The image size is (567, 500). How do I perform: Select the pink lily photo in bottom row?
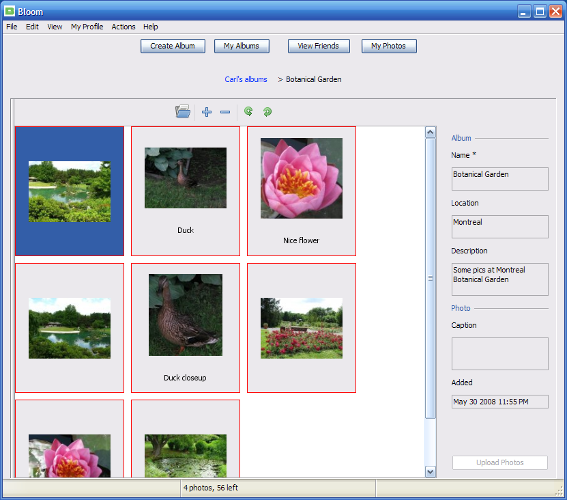(69, 439)
